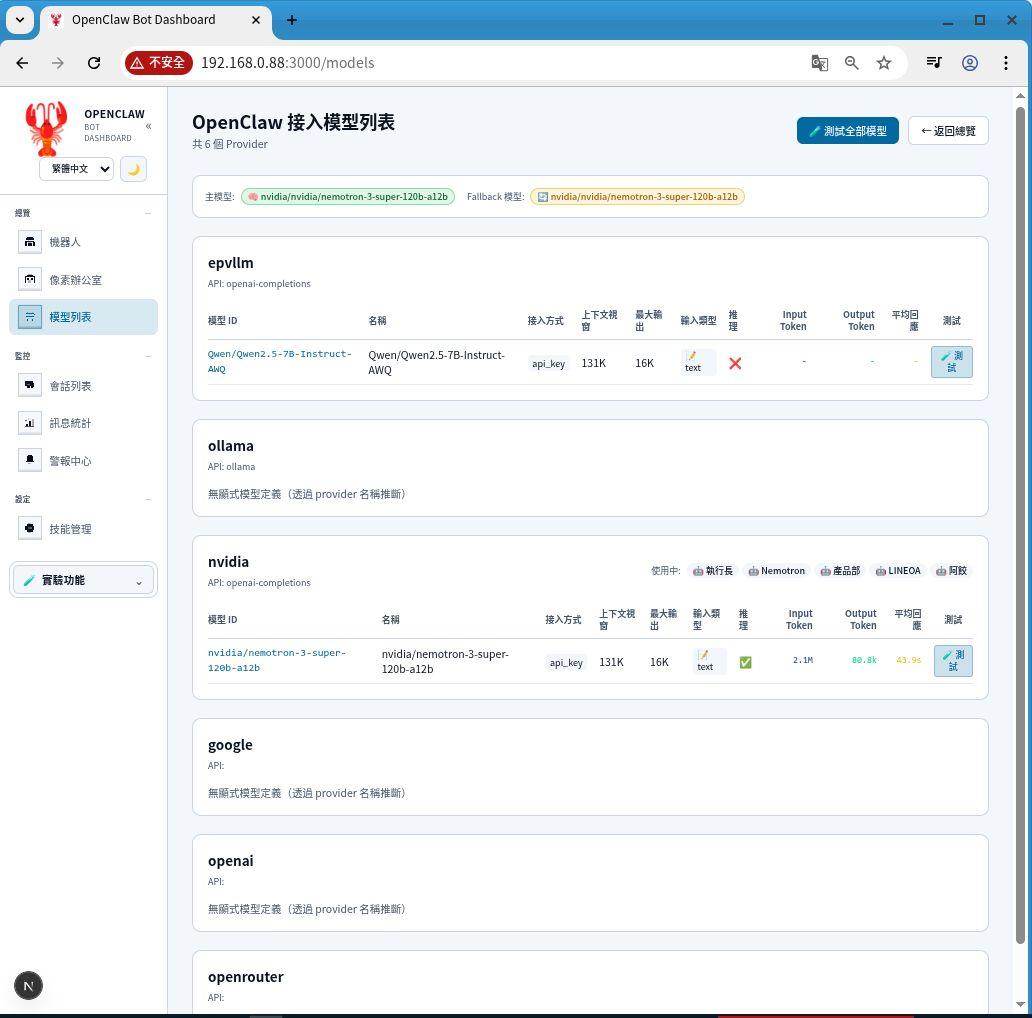Open the 繁體中文 language dropdown
Image resolution: width=1032 pixels, height=1018 pixels.
[x=76, y=169]
